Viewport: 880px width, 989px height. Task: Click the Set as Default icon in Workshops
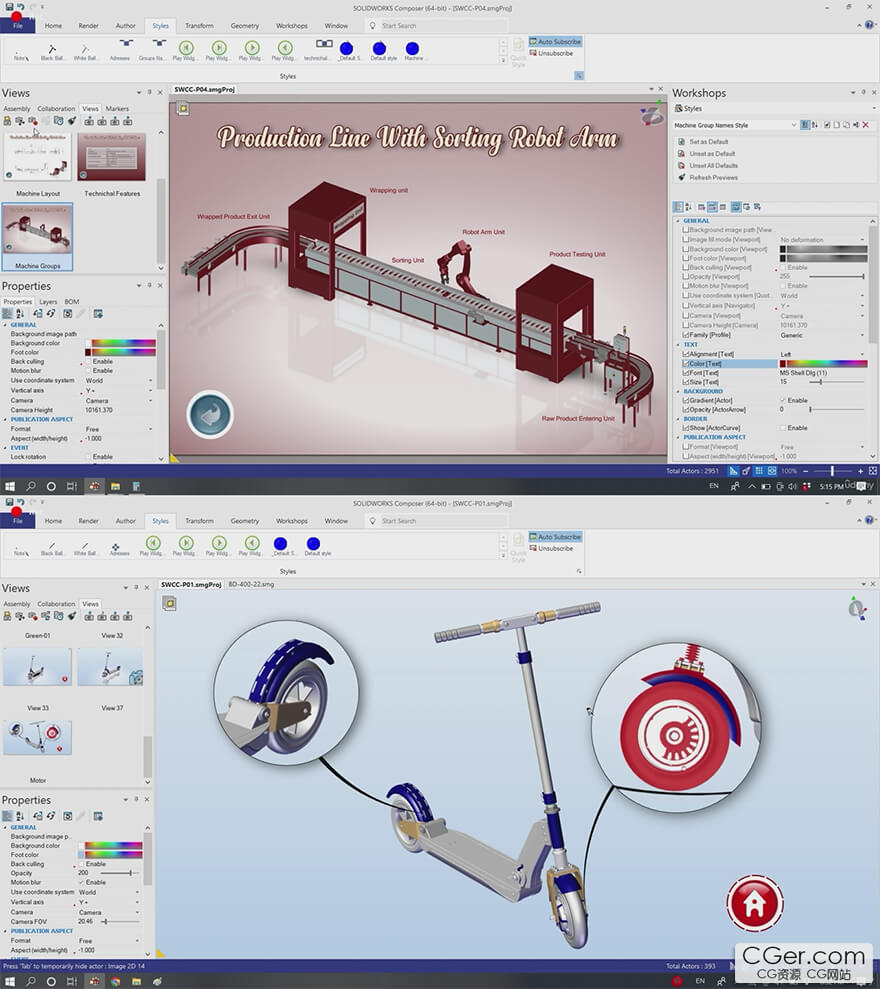pos(681,141)
